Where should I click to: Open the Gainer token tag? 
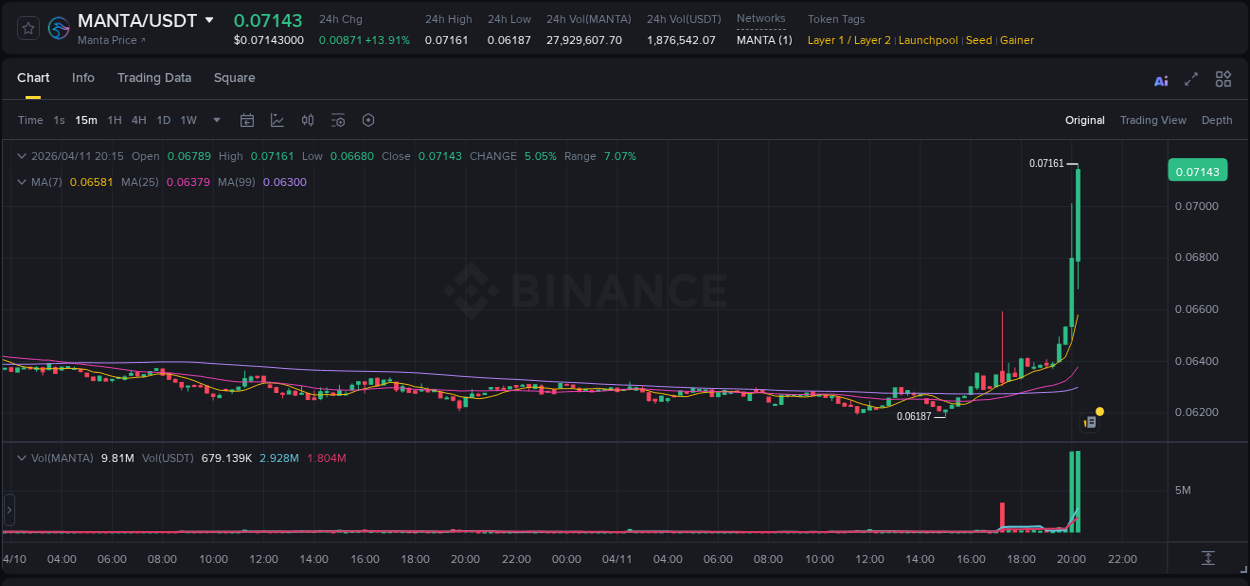point(1017,40)
